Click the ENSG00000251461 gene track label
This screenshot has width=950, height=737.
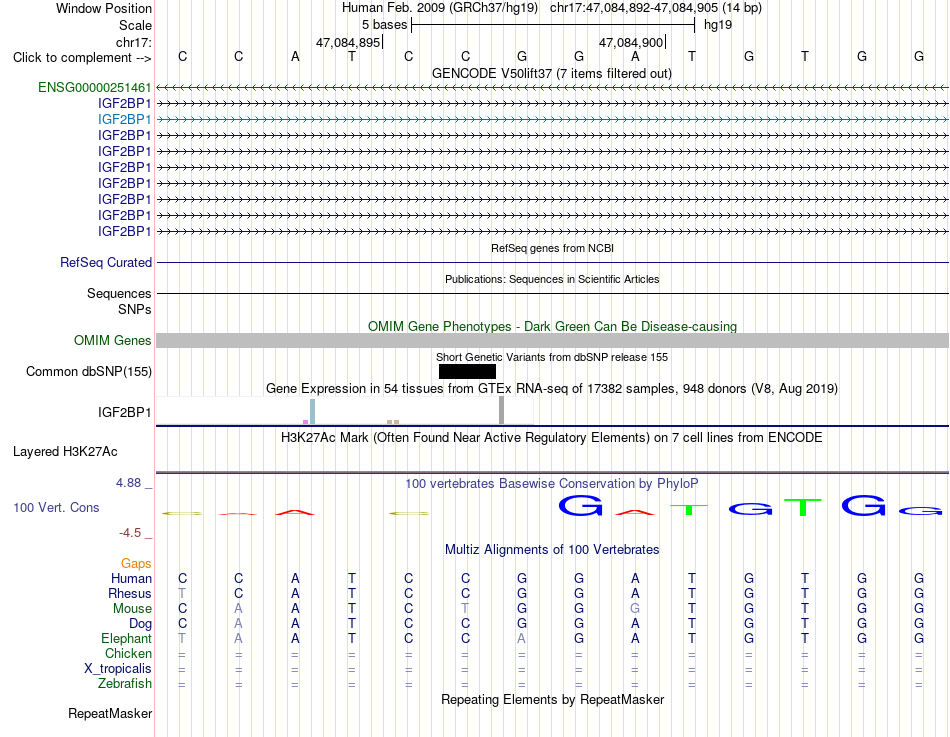tap(95, 88)
